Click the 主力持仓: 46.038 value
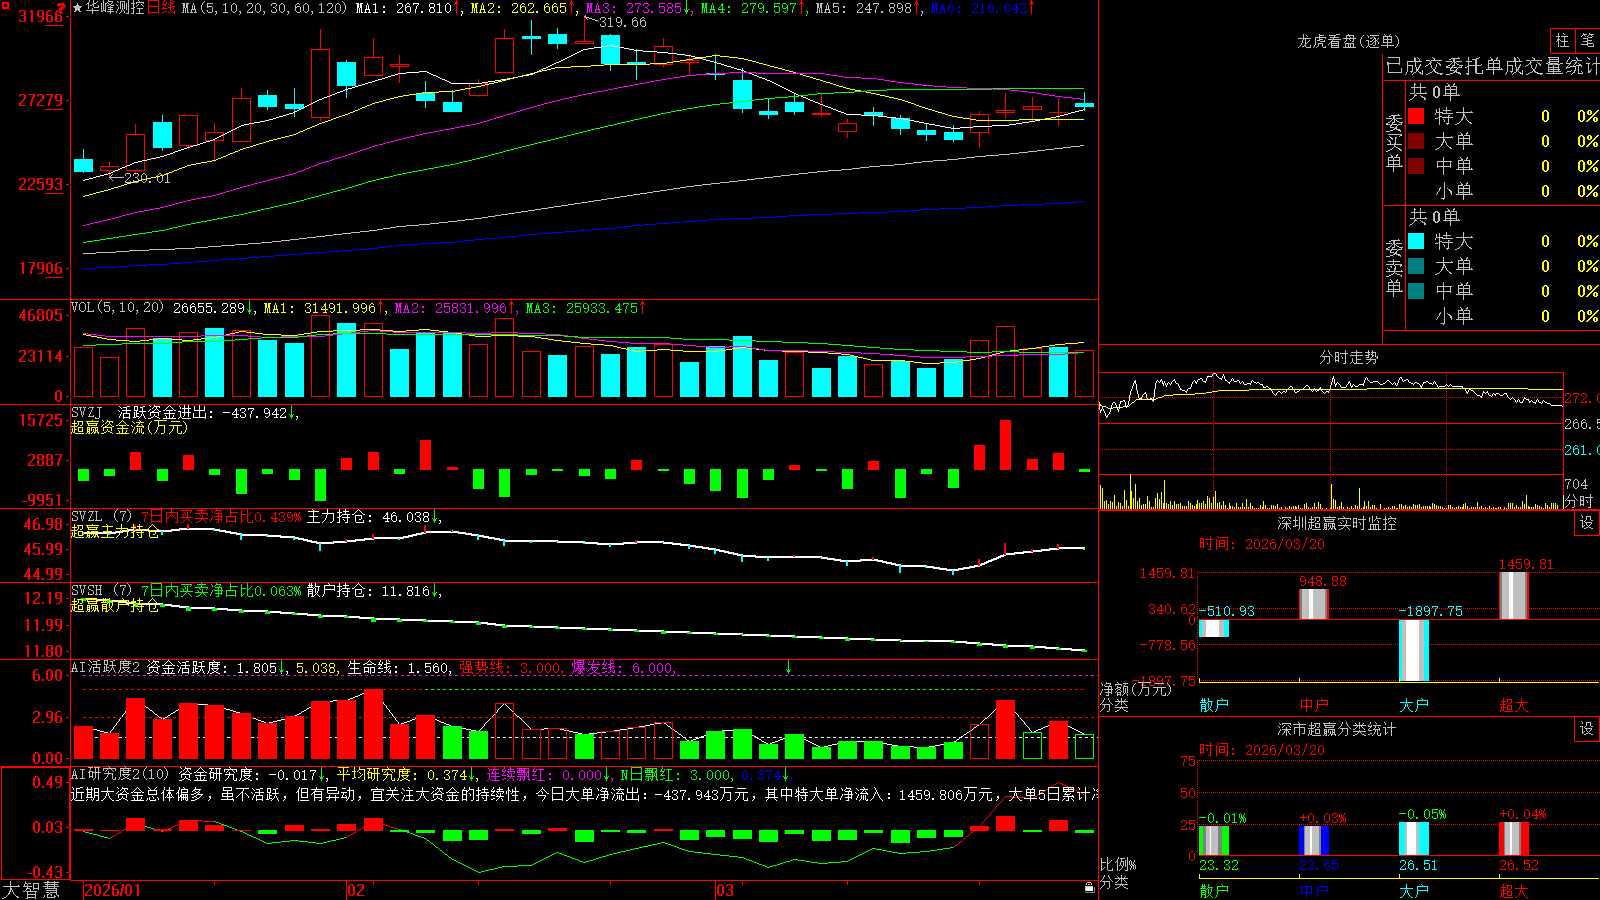The image size is (1600, 900). [370, 517]
